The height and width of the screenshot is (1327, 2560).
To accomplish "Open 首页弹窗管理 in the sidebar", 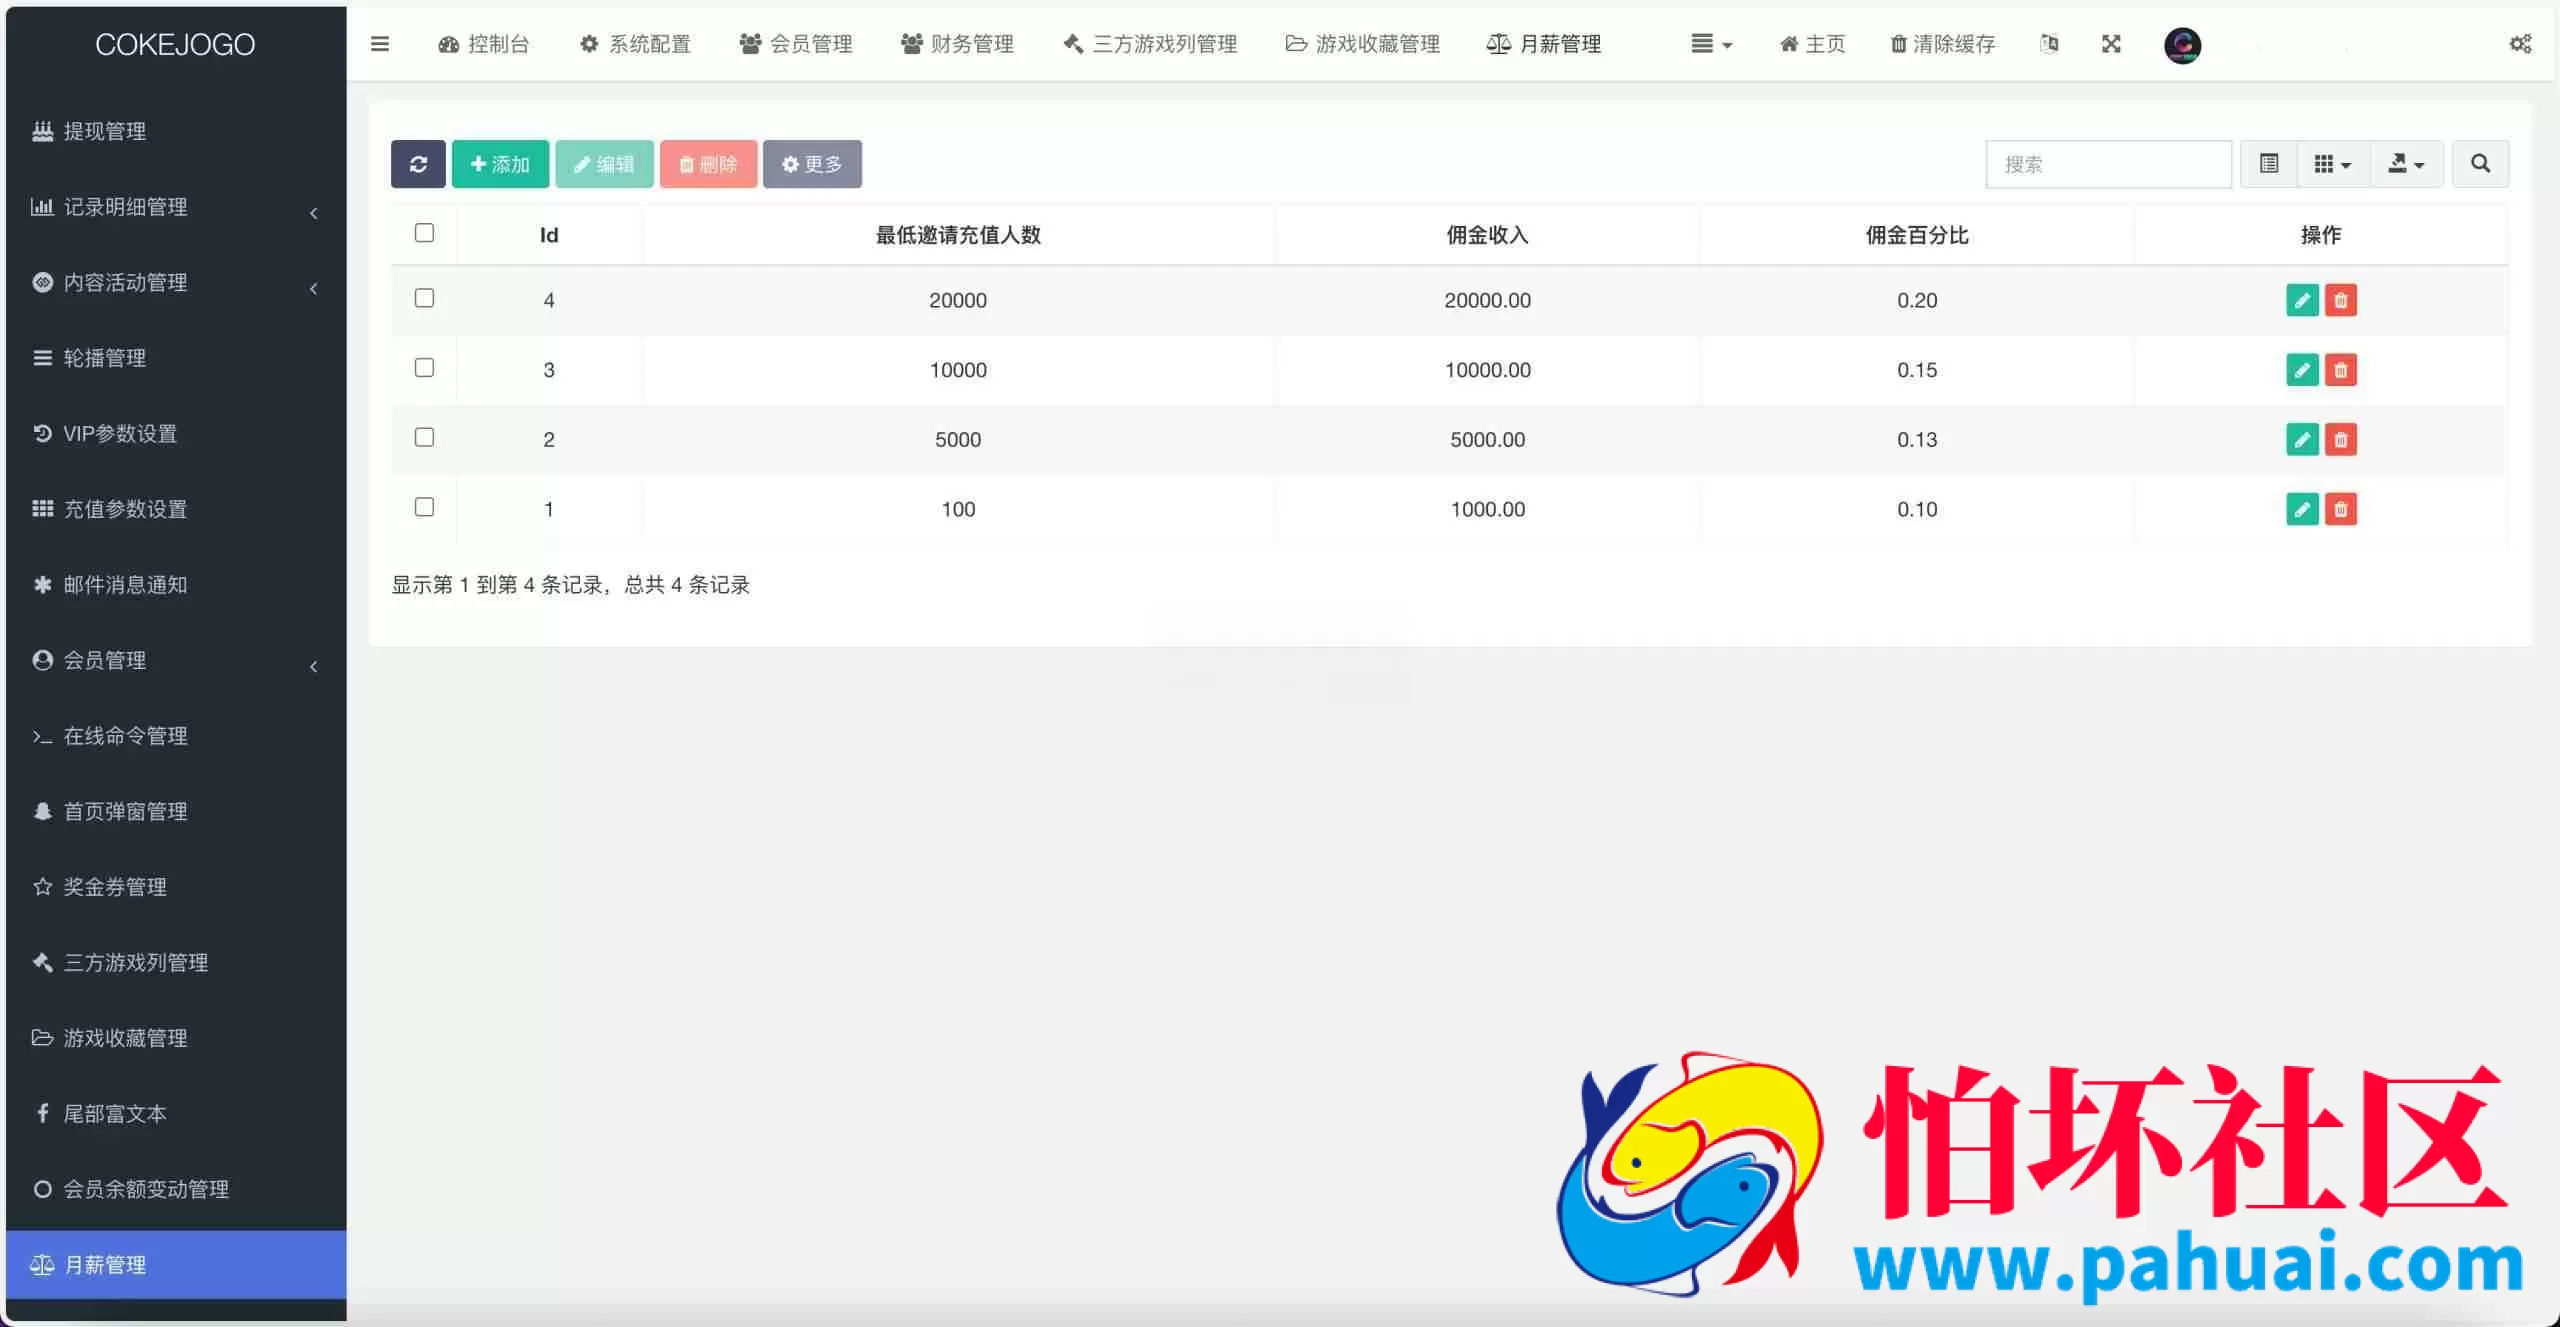I will point(176,811).
